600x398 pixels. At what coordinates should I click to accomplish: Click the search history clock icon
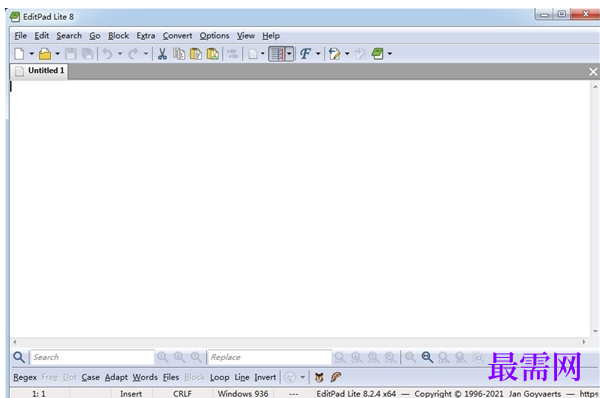point(290,377)
